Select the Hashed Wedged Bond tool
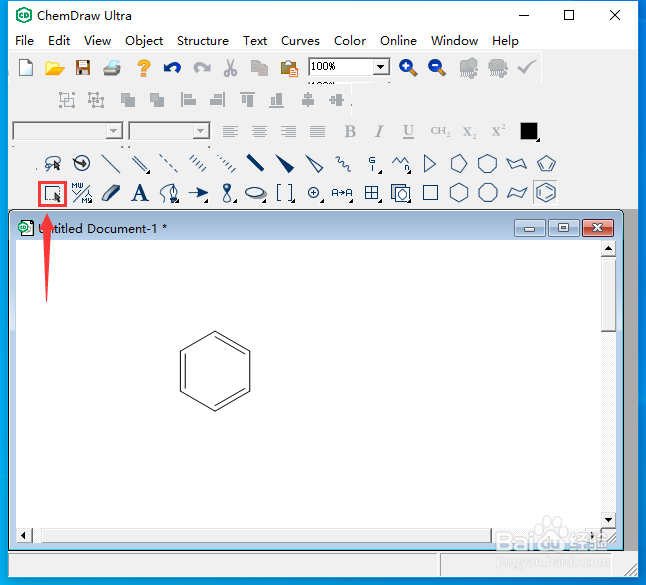Image resolution: width=646 pixels, height=585 pixels. (x=227, y=164)
